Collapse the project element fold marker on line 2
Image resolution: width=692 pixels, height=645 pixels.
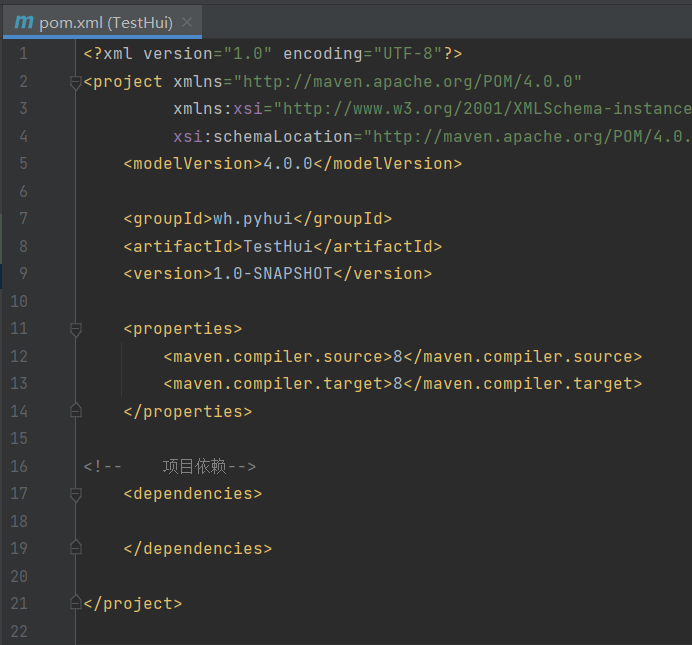click(x=76, y=82)
